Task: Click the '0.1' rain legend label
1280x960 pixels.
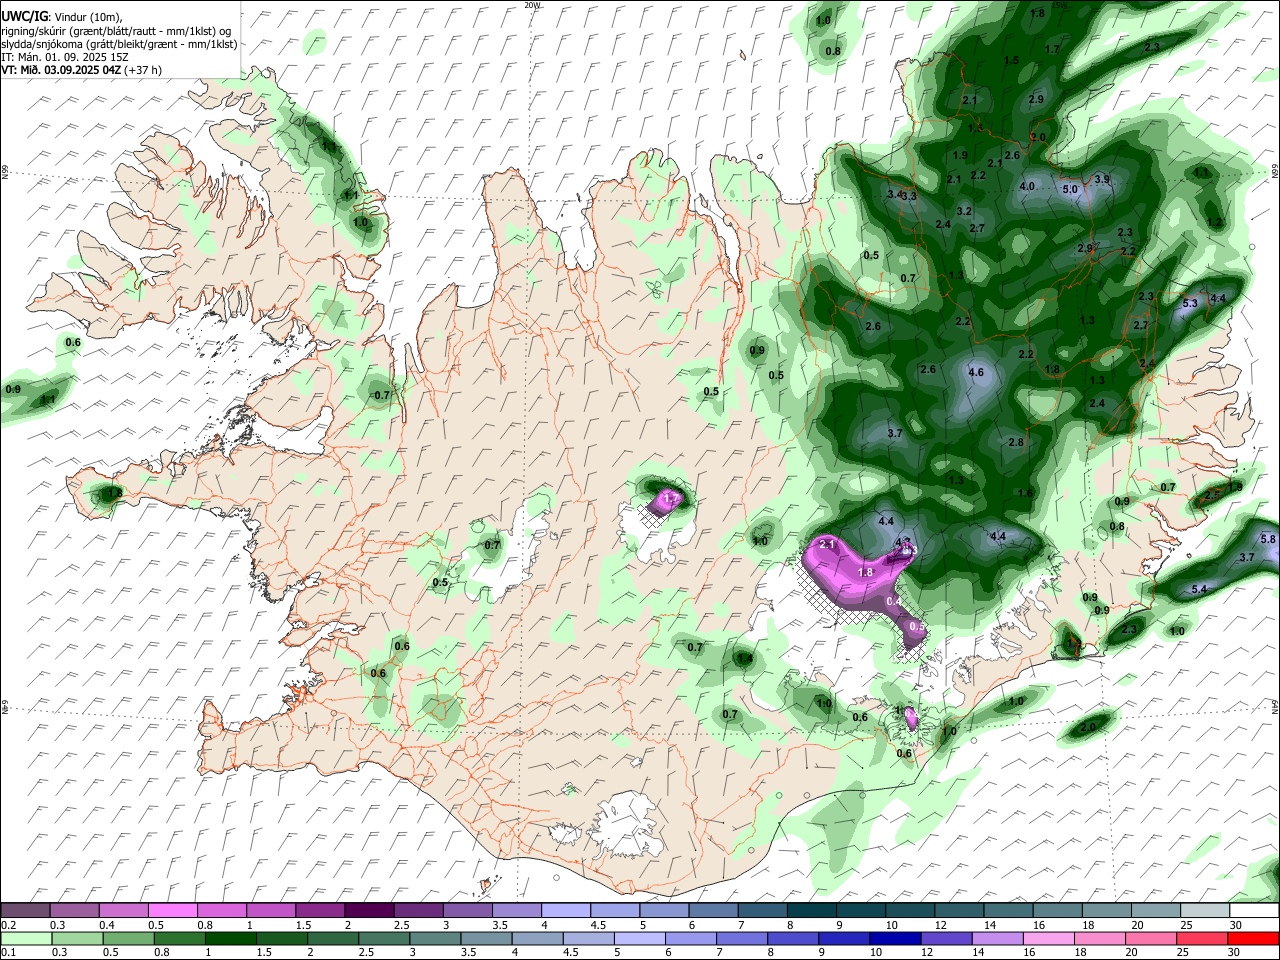Action: [x=8, y=952]
